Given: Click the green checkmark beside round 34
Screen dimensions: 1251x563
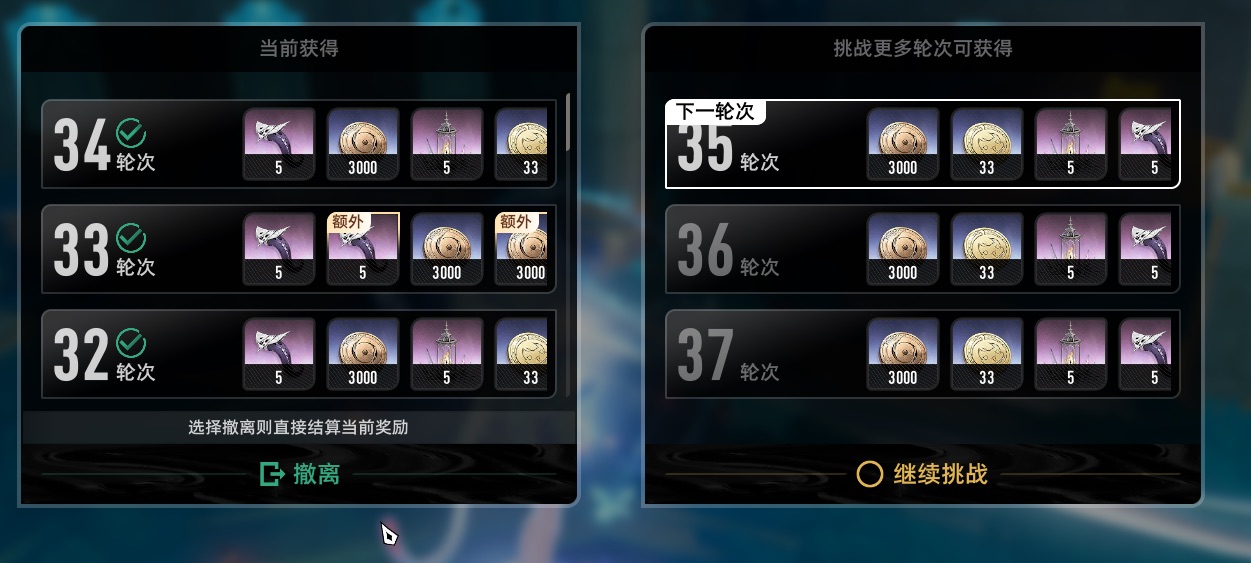Looking at the screenshot, I should pyautogui.click(x=131, y=132).
